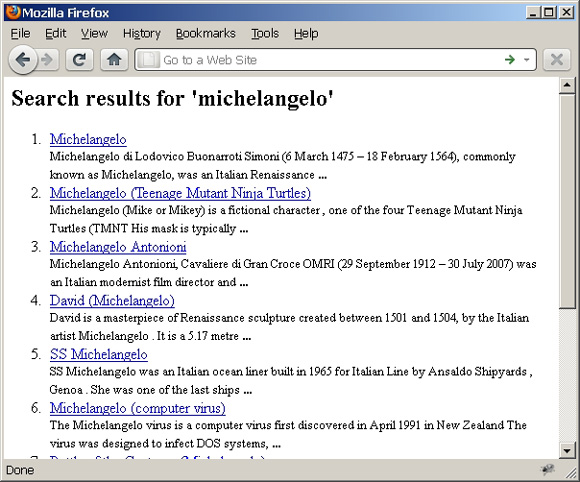The width and height of the screenshot is (580, 482).
Task: Click the heading "Search results for 'michelangelo'"
Action: click(x=172, y=98)
